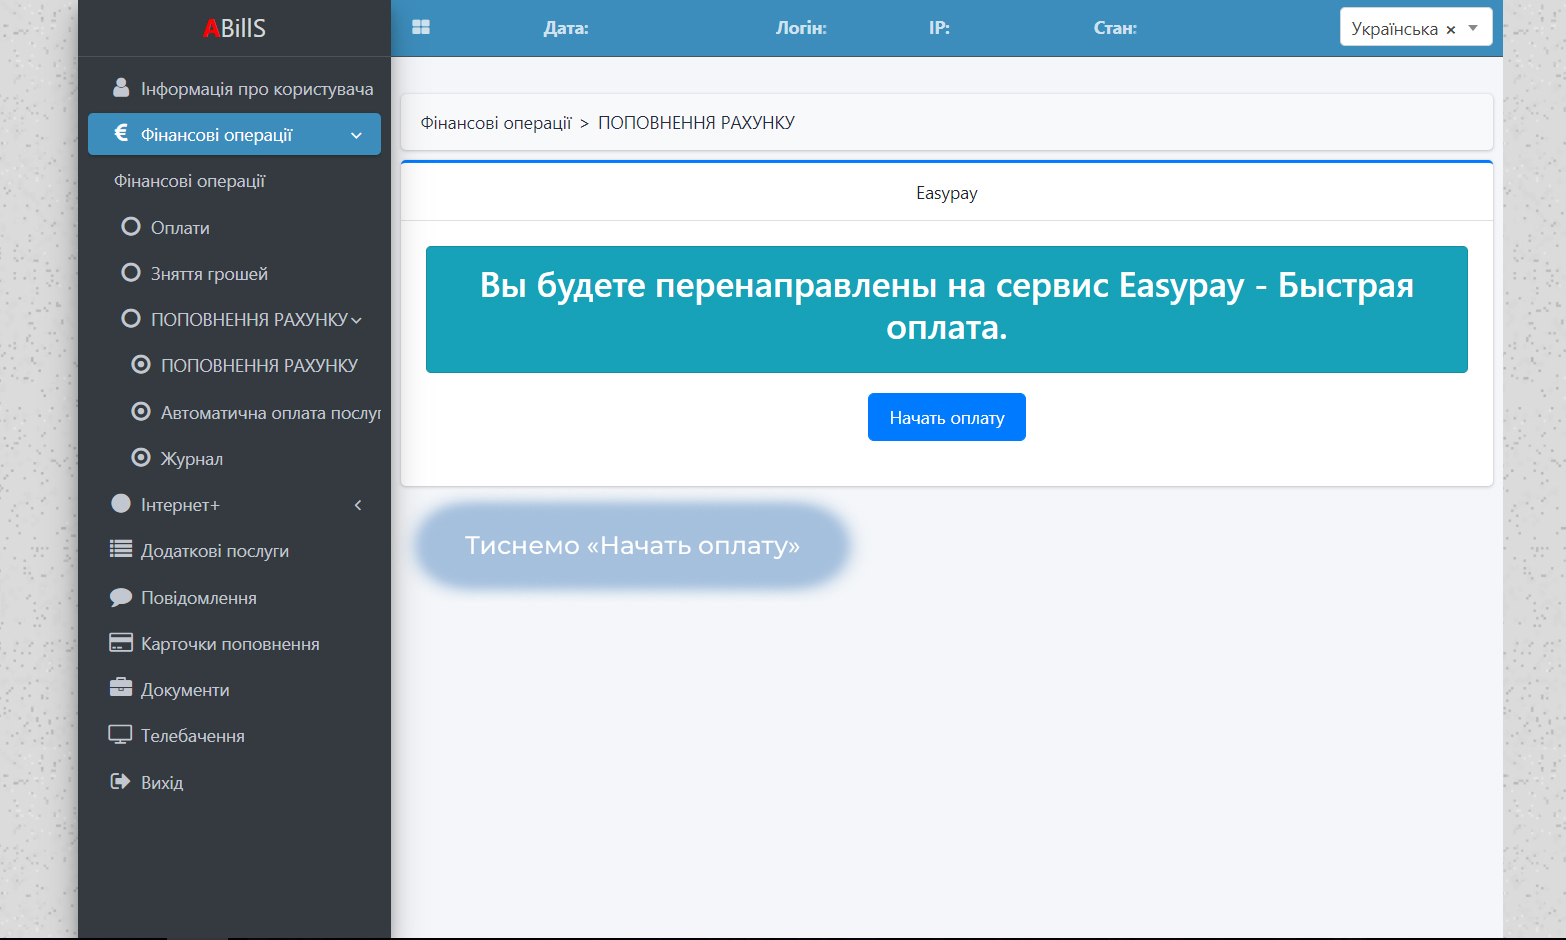Click Фінансові операції breadcrumb link
1566x940 pixels.
[x=496, y=123]
